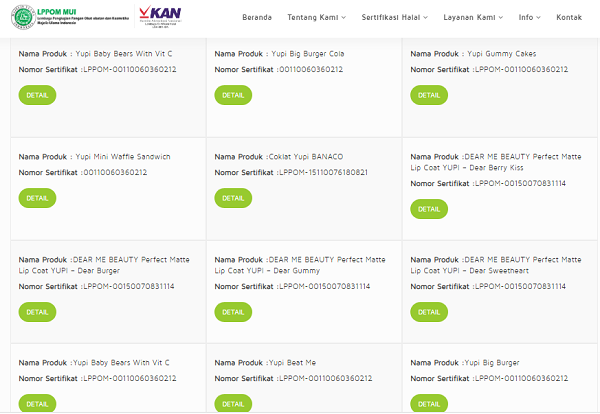Screen dimensions: 600x414
Task: Open Detail for Coklat Yupi BANACO
Action: (233, 198)
